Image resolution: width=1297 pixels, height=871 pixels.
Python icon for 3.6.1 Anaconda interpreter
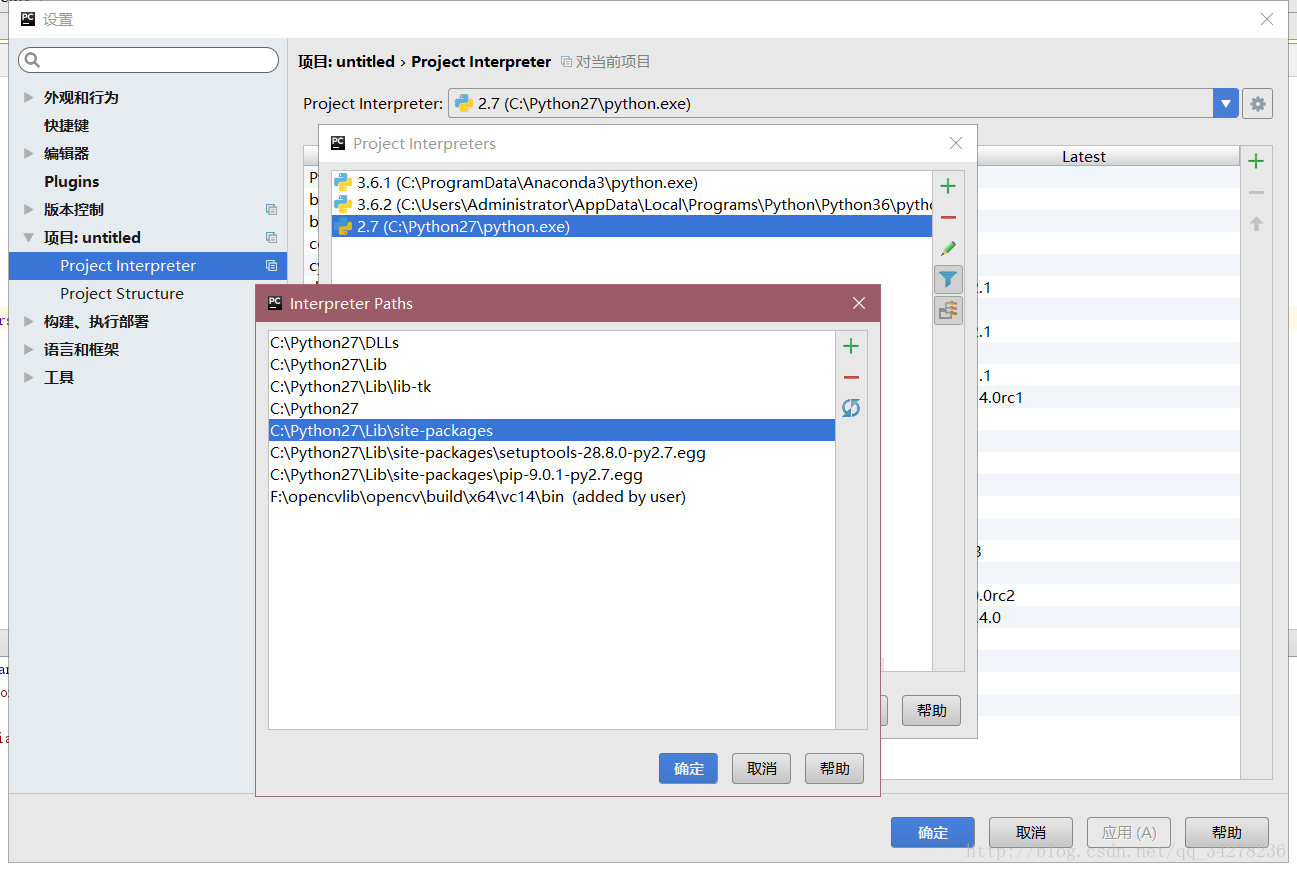pos(343,182)
